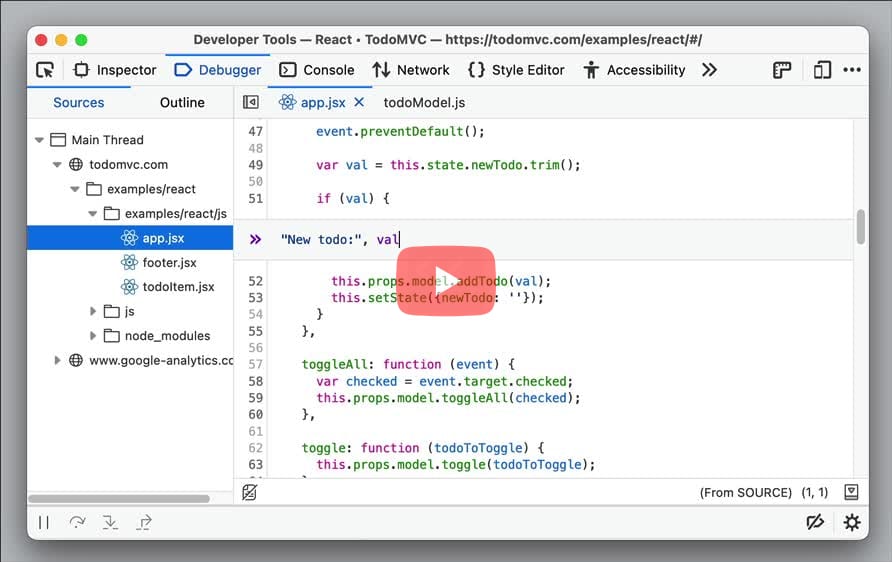Collapse the examples/react folder
Image resolution: width=892 pixels, height=562 pixels.
[x=75, y=189]
